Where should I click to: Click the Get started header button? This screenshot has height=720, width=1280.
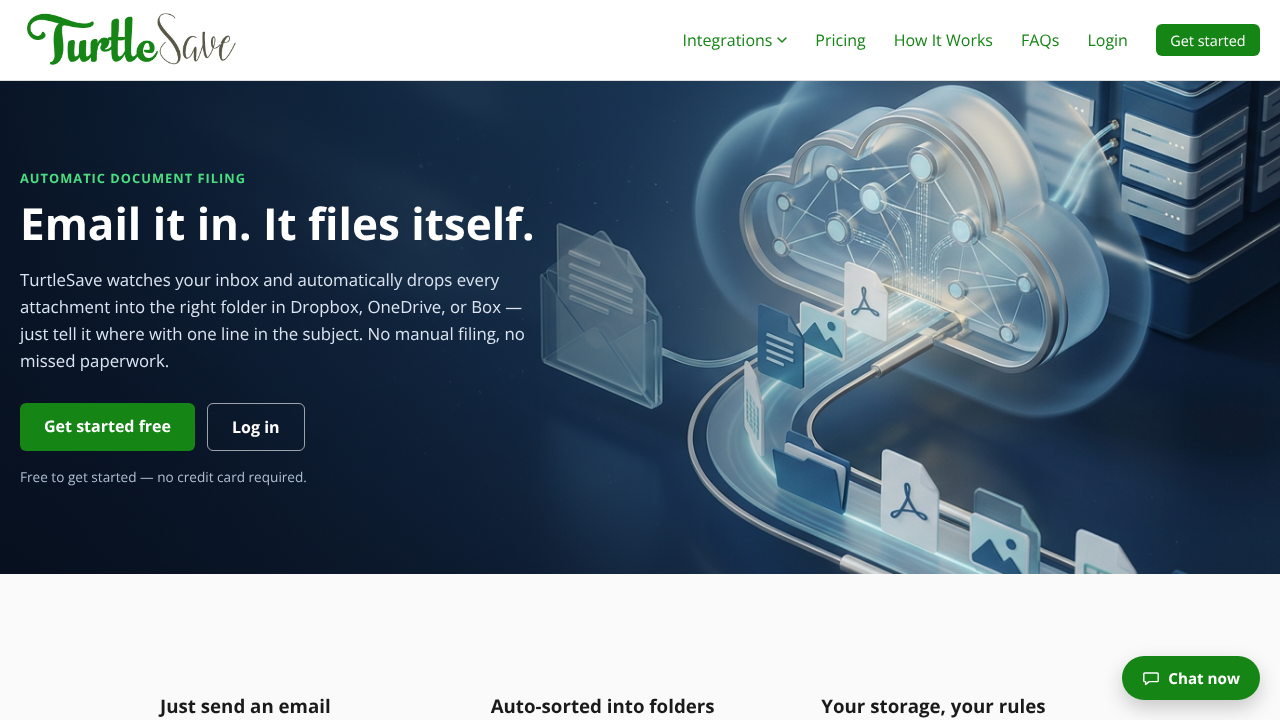[x=1208, y=40]
